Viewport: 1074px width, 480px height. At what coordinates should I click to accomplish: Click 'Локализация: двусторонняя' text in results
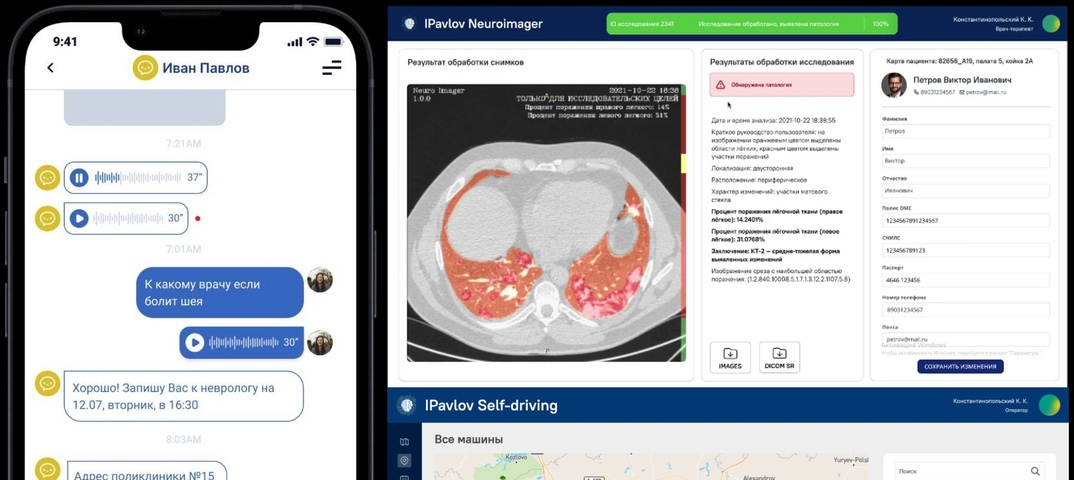point(752,167)
